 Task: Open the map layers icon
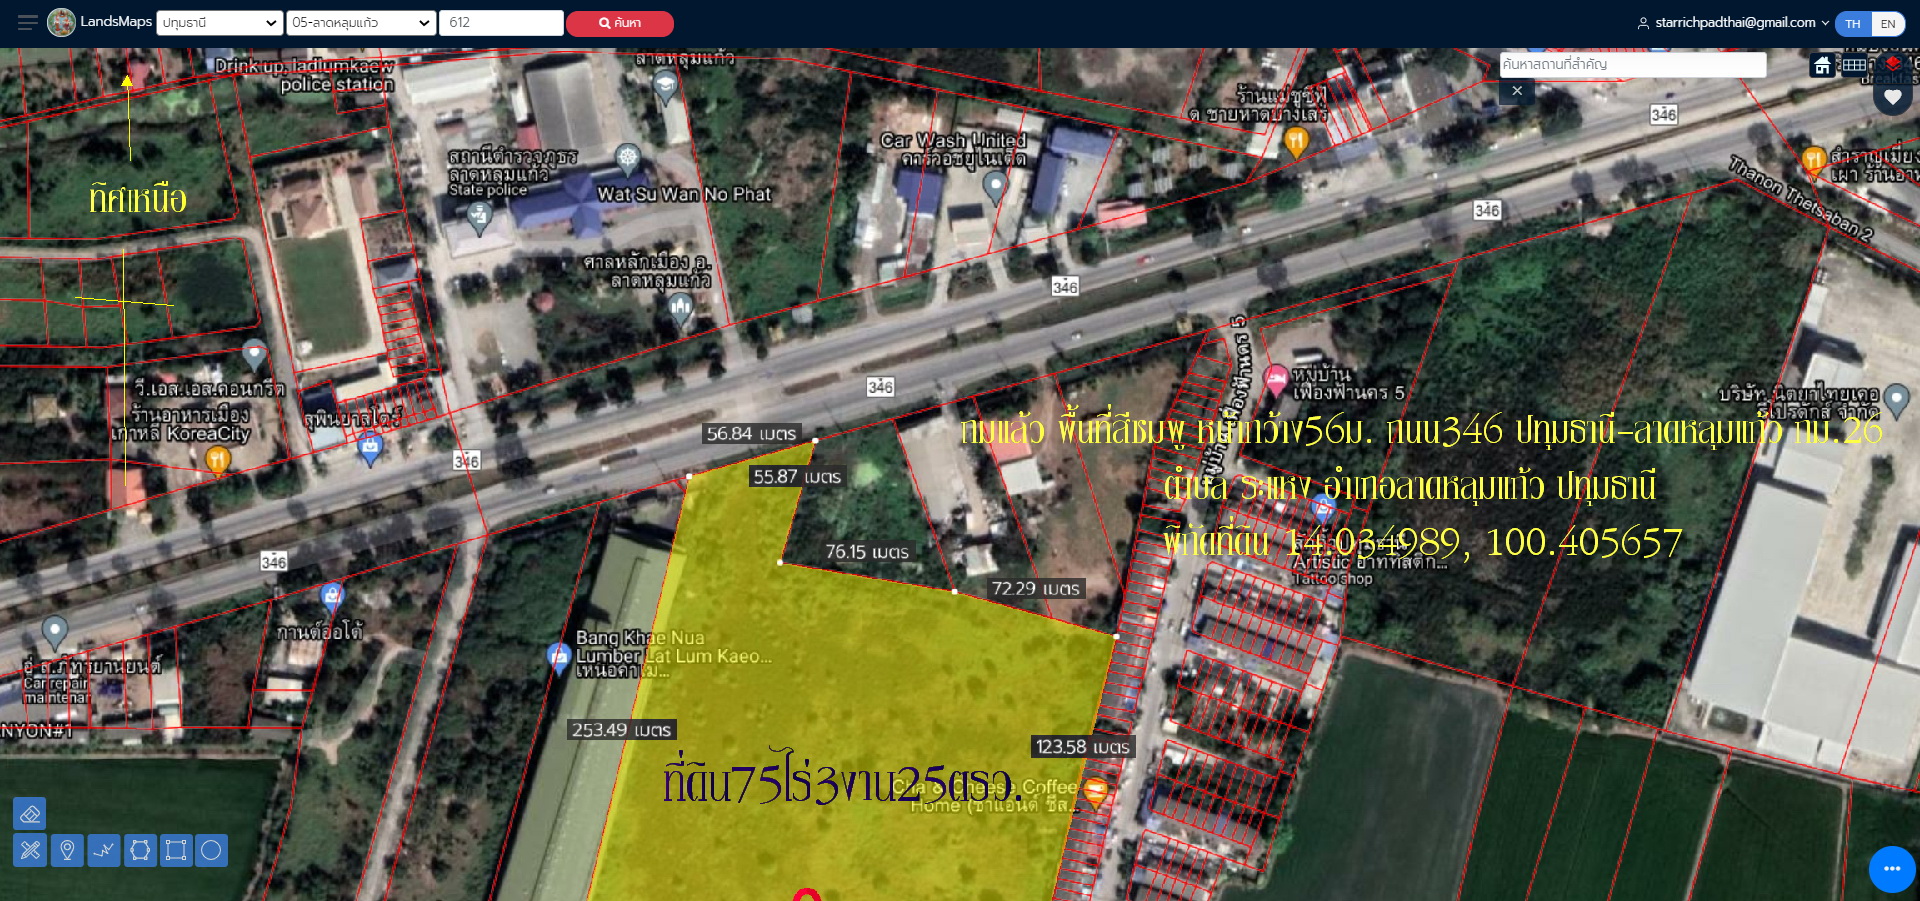(1891, 64)
